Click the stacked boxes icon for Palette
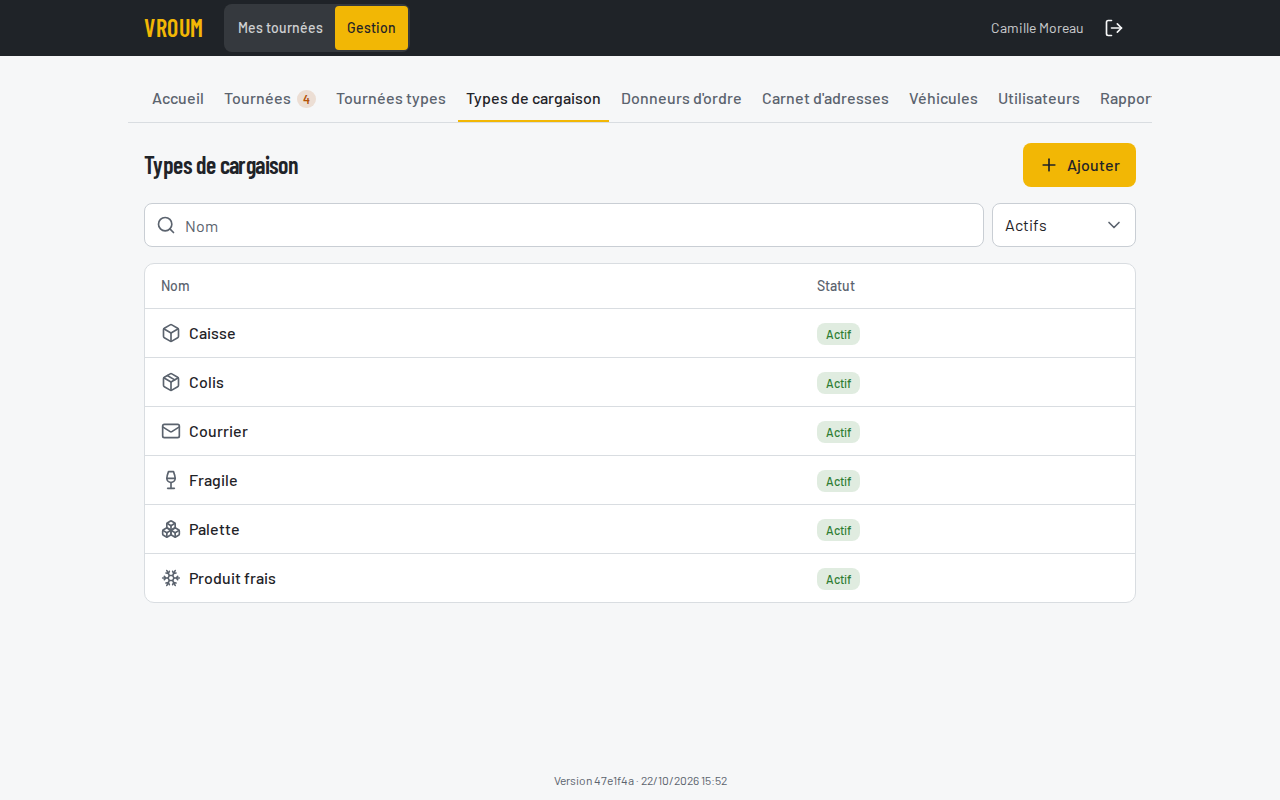 pos(171,529)
